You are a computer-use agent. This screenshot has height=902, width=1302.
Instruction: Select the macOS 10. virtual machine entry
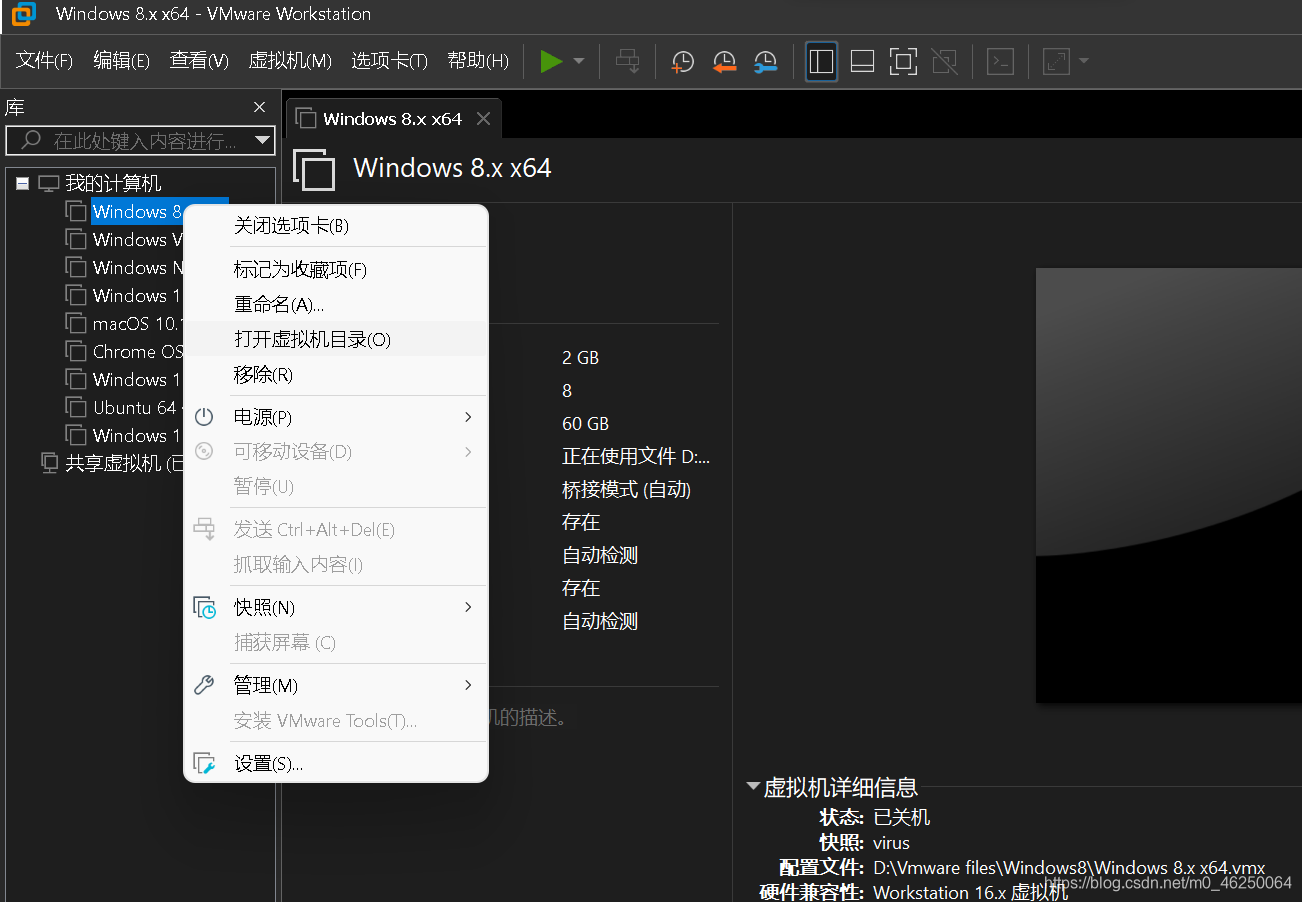[138, 323]
